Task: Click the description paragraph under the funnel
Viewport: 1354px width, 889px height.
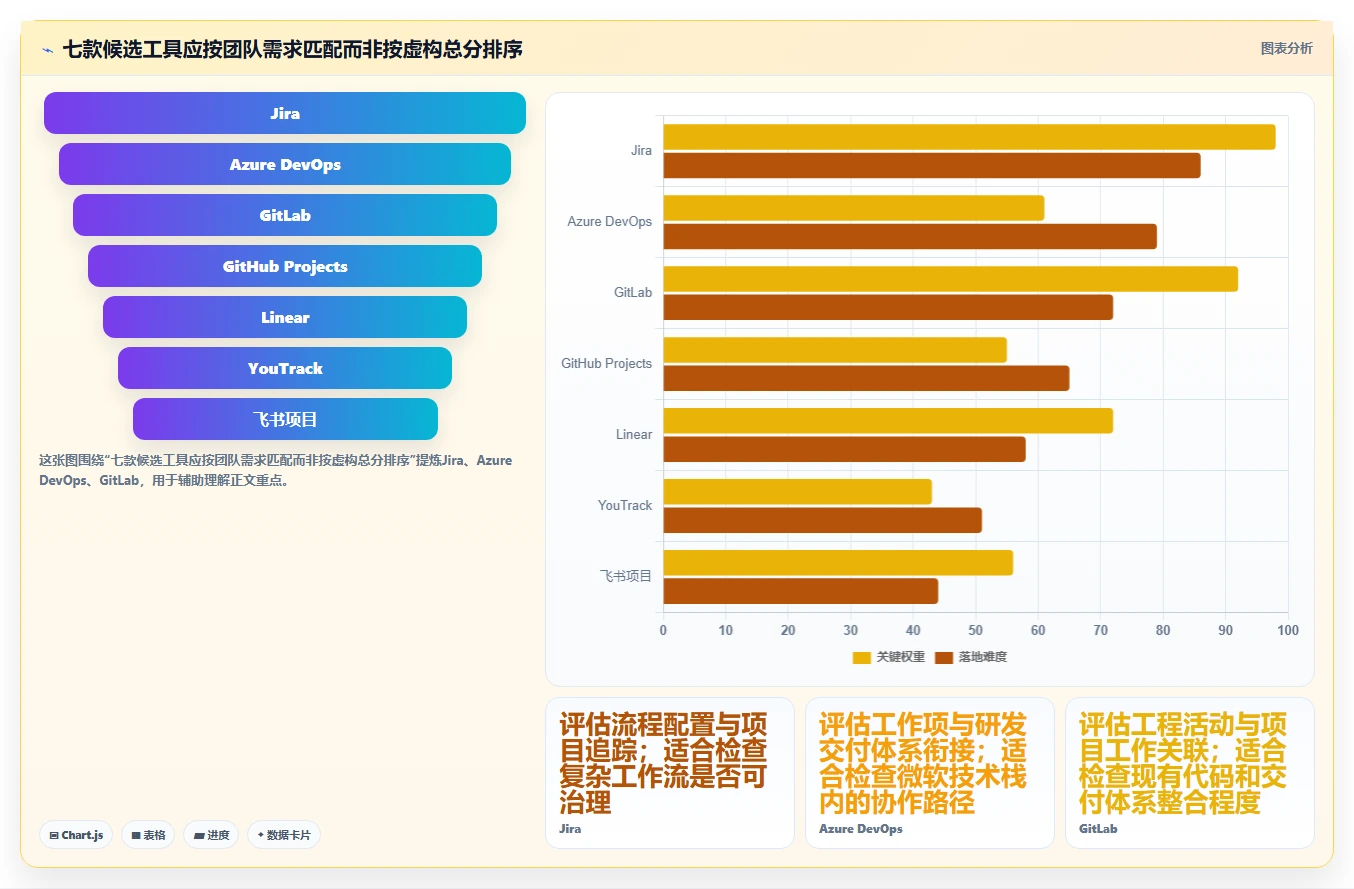Action: (x=275, y=471)
